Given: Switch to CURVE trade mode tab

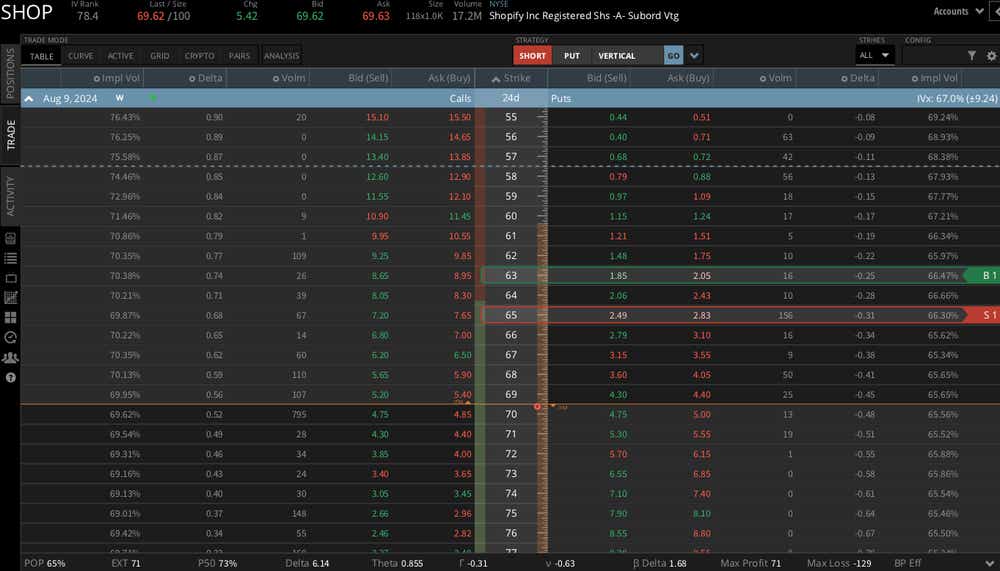Looking at the screenshot, I should click(80, 56).
